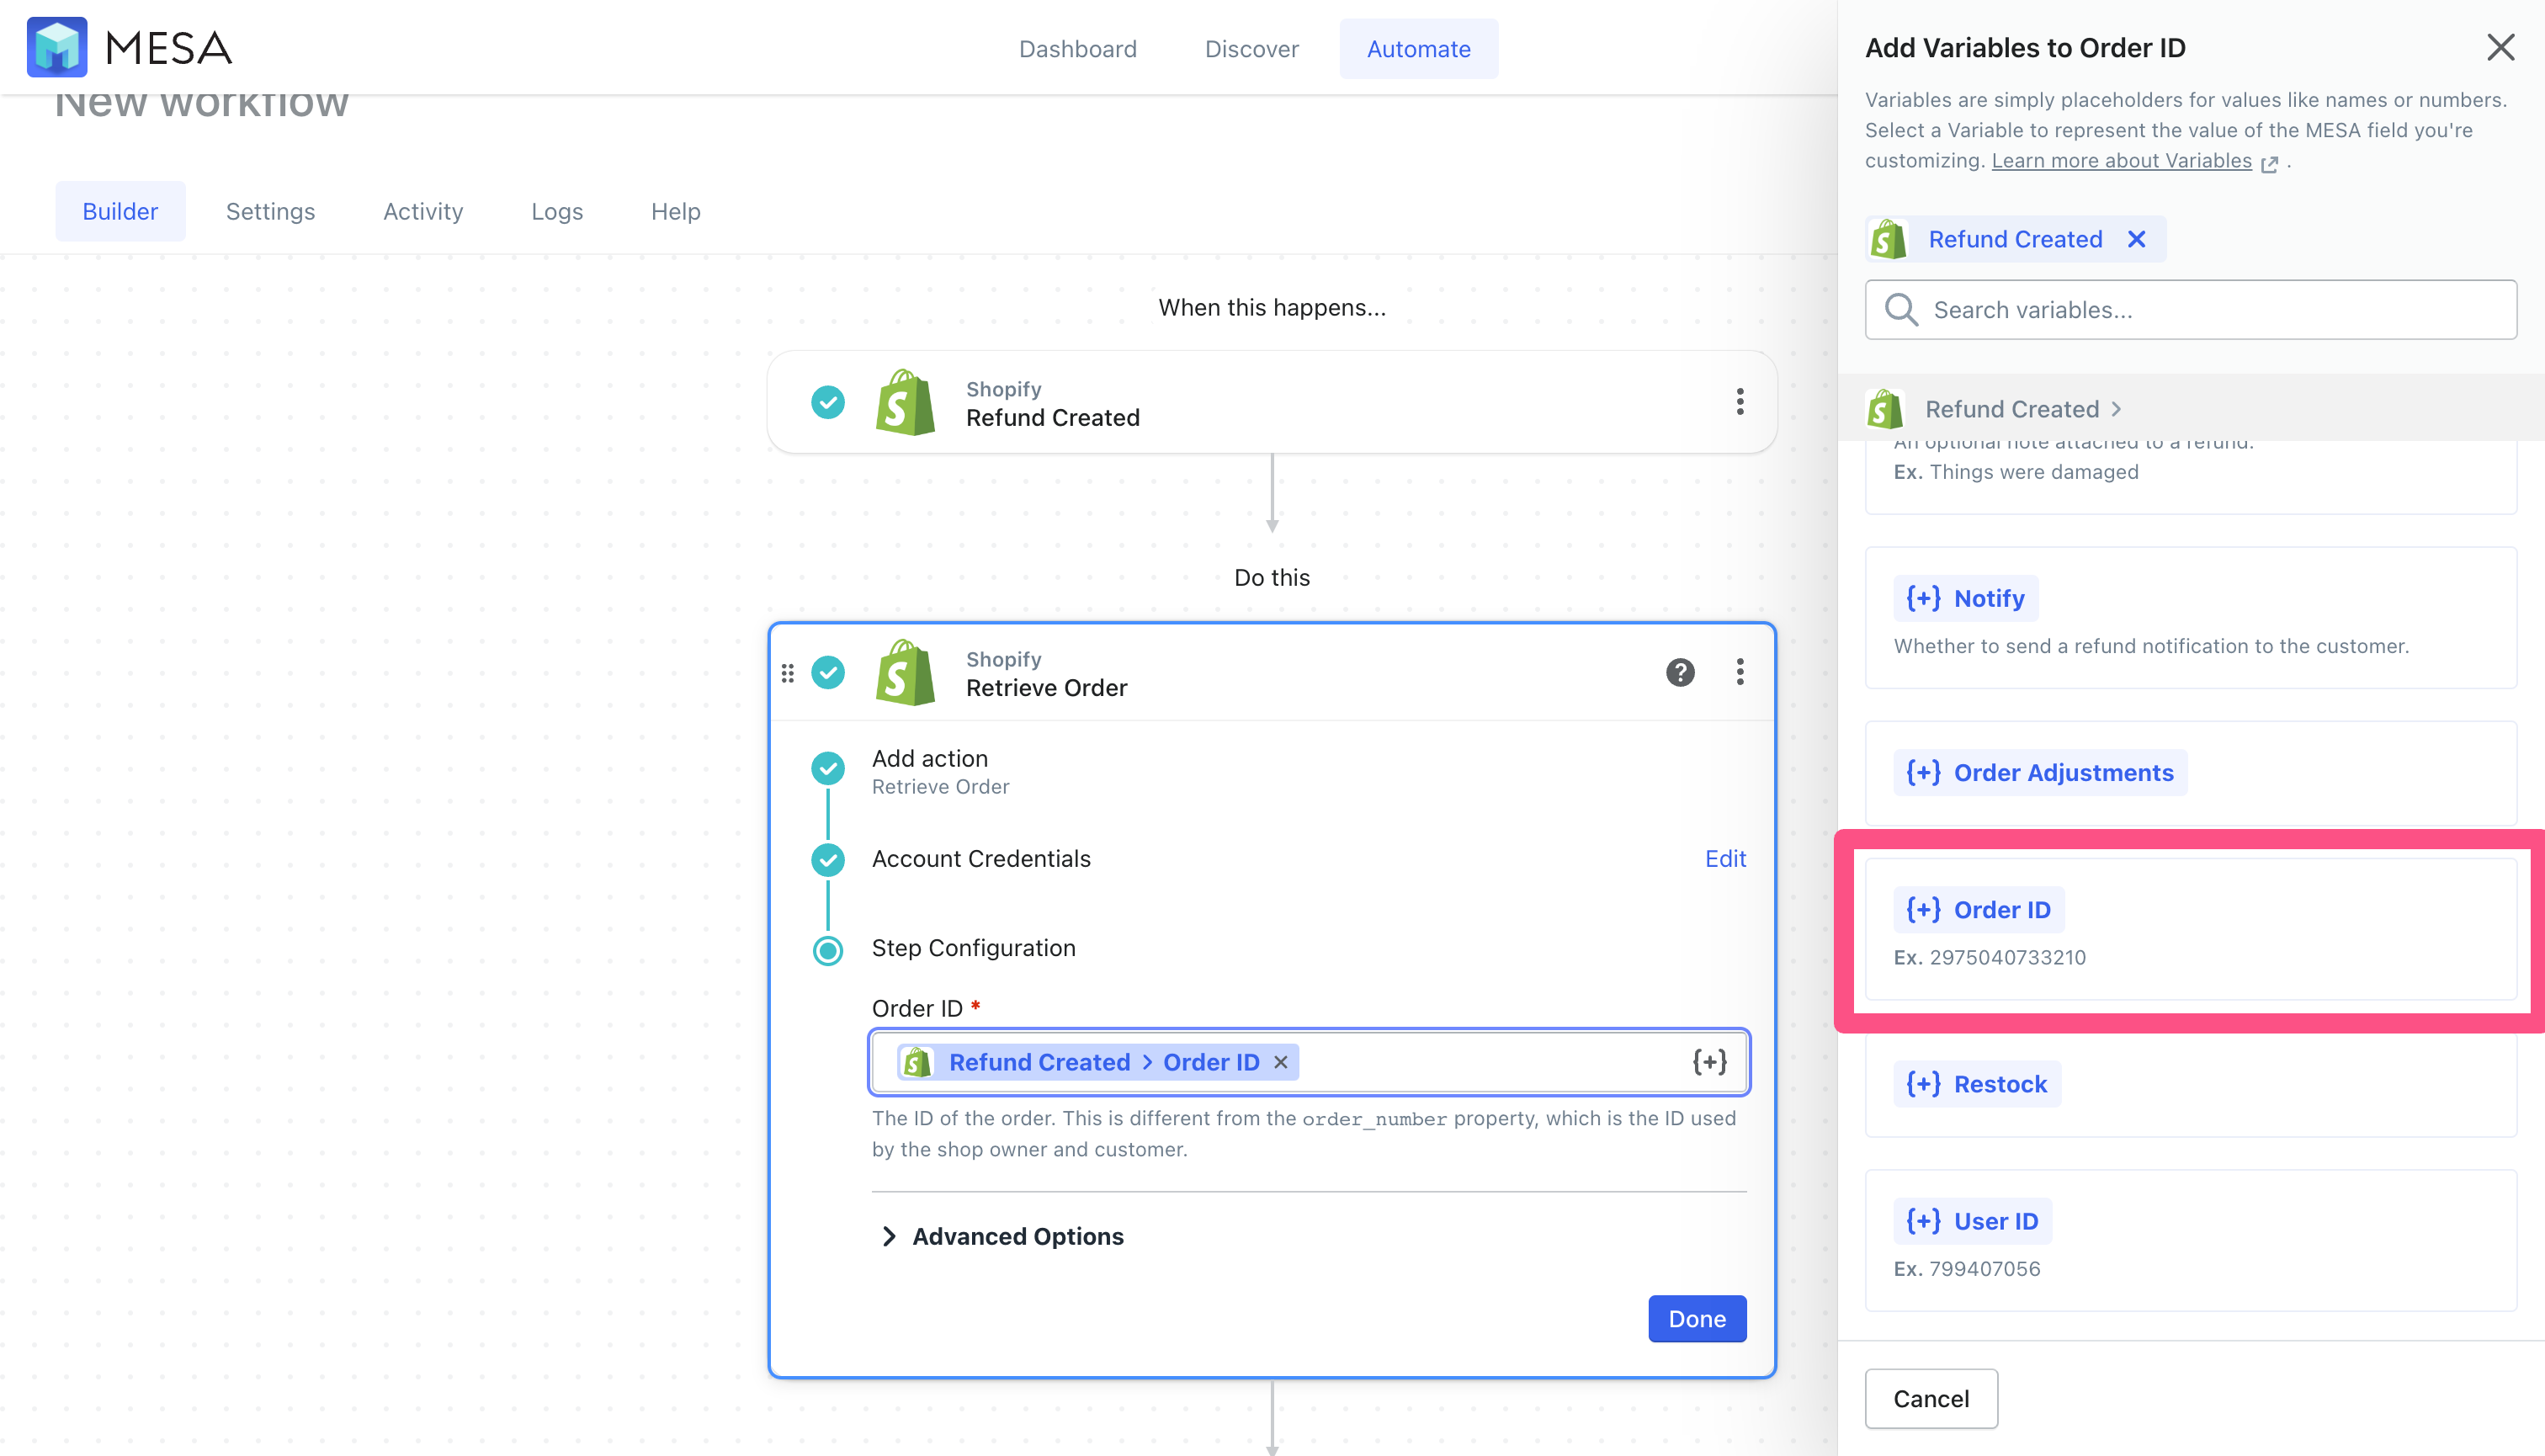Remove the Refund Created filter chip

2136,239
